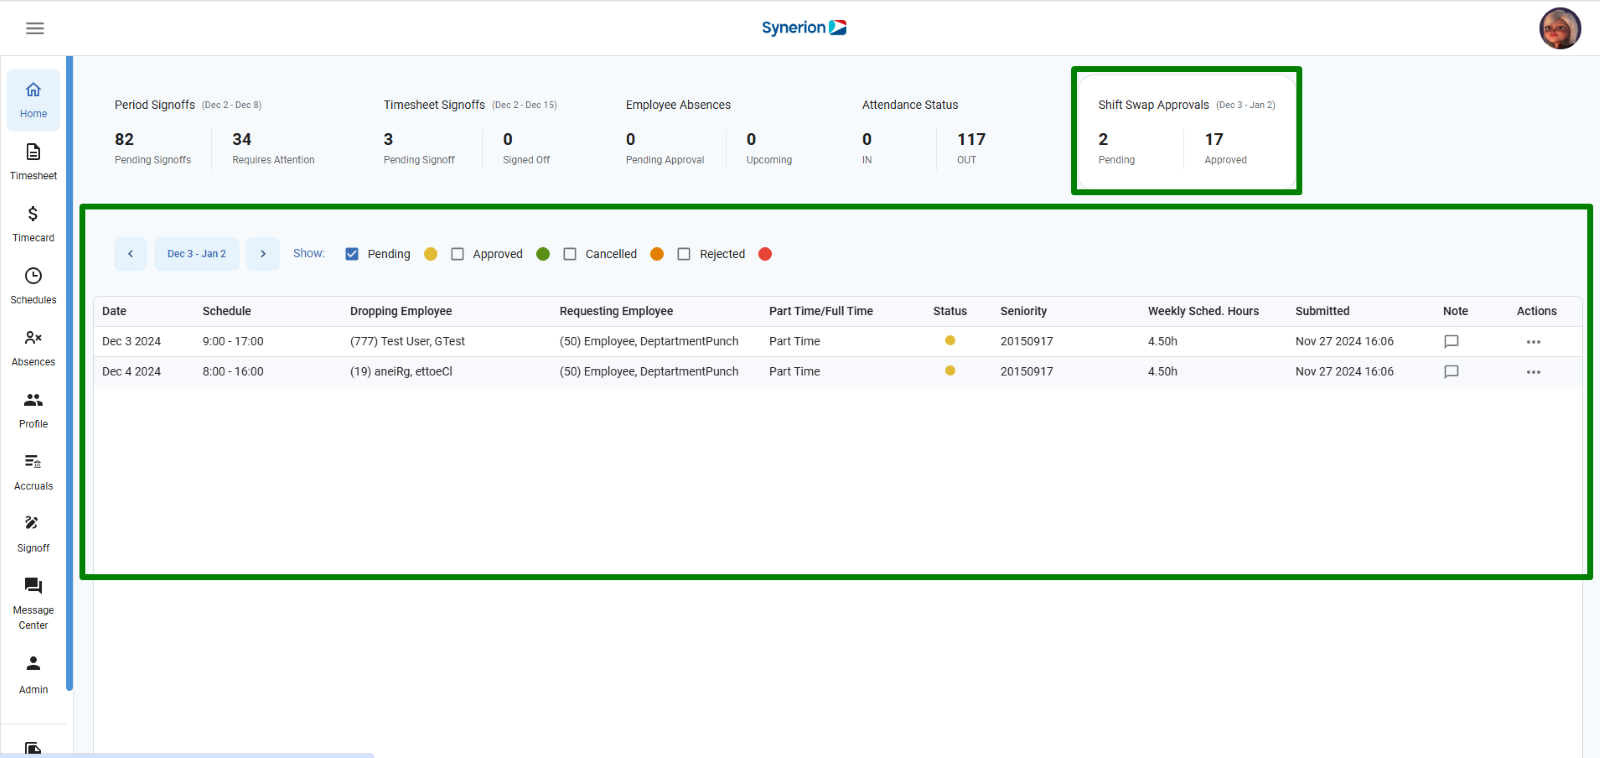Open the Shift Swap Approvals card title
The height and width of the screenshot is (758, 1600).
(1153, 105)
